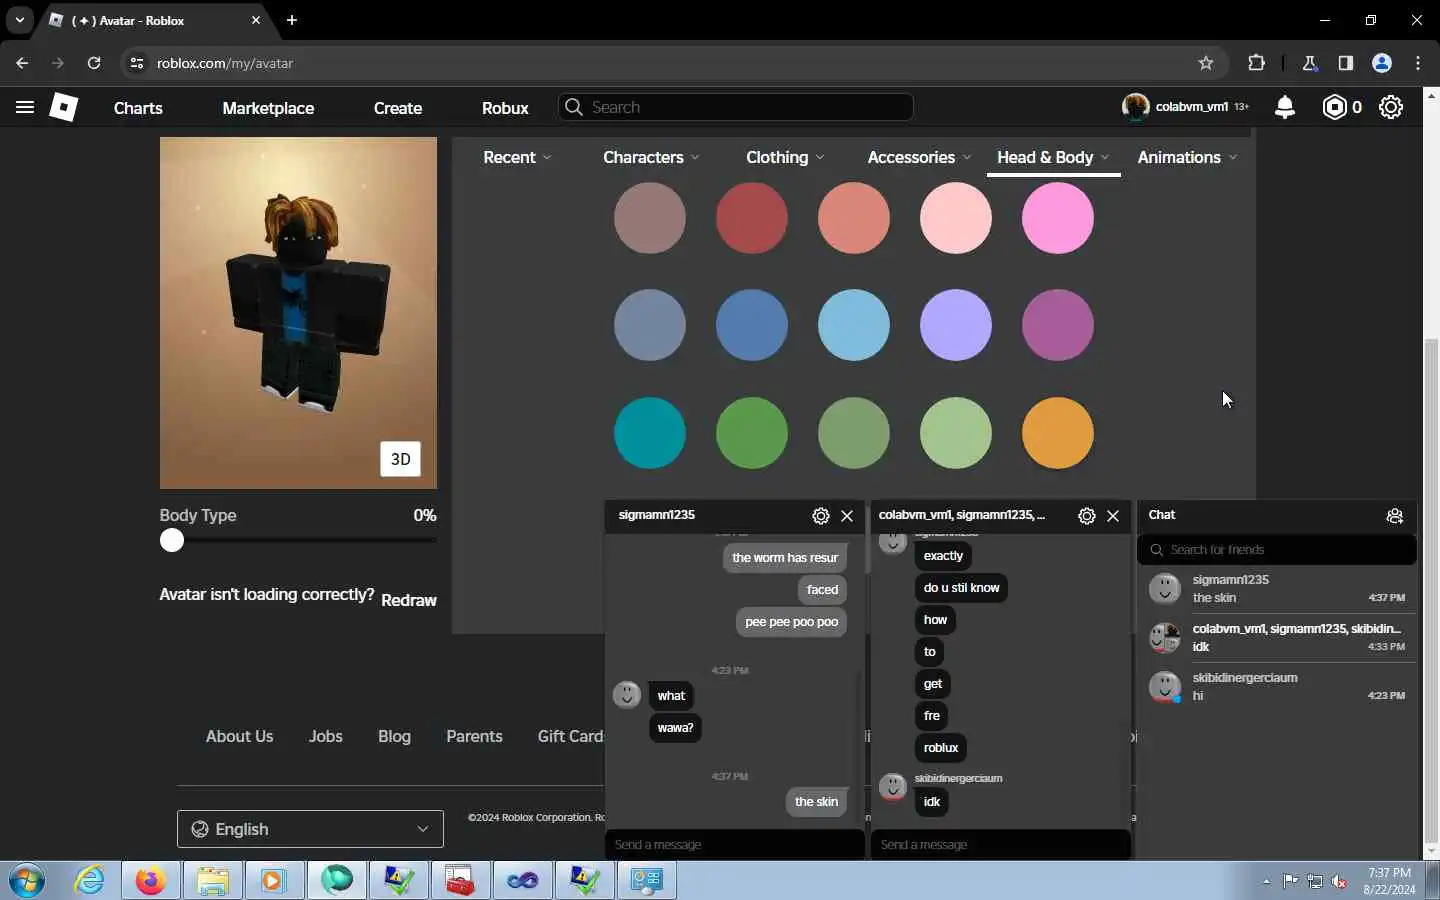
Task: Open group chat settings gear
Action: coord(1087,516)
